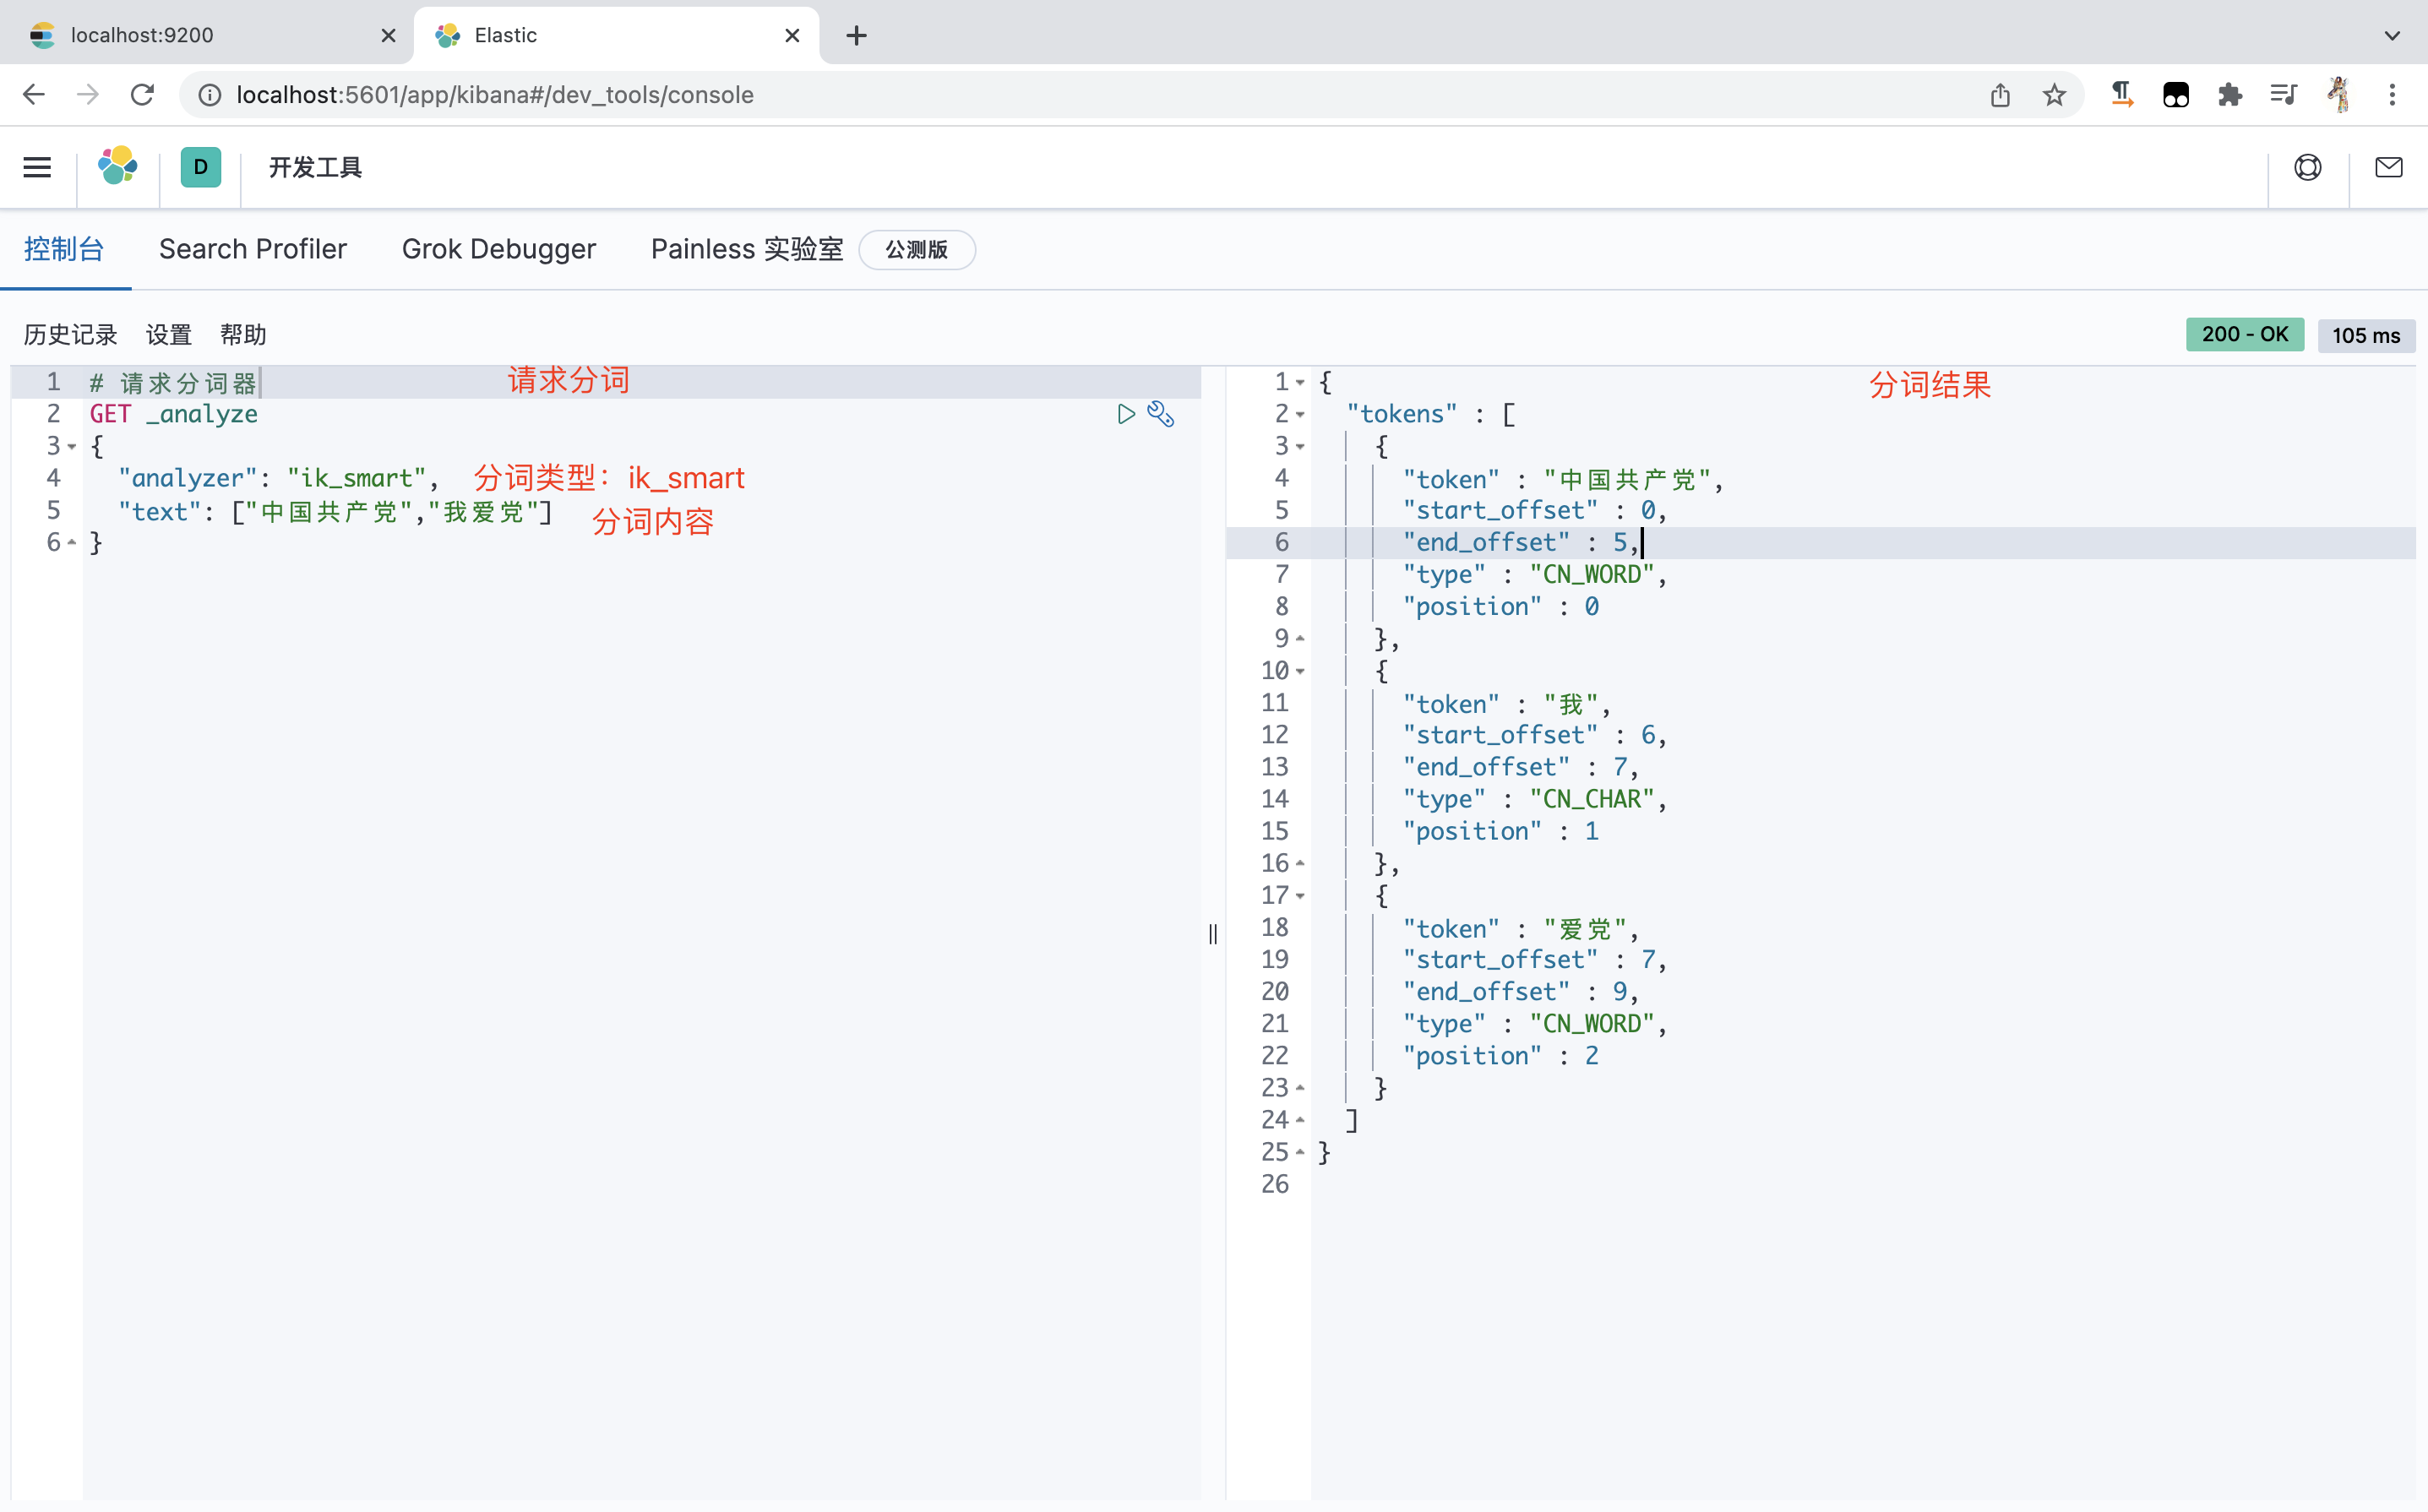Open the Chrome three-dot menu

[2392, 94]
